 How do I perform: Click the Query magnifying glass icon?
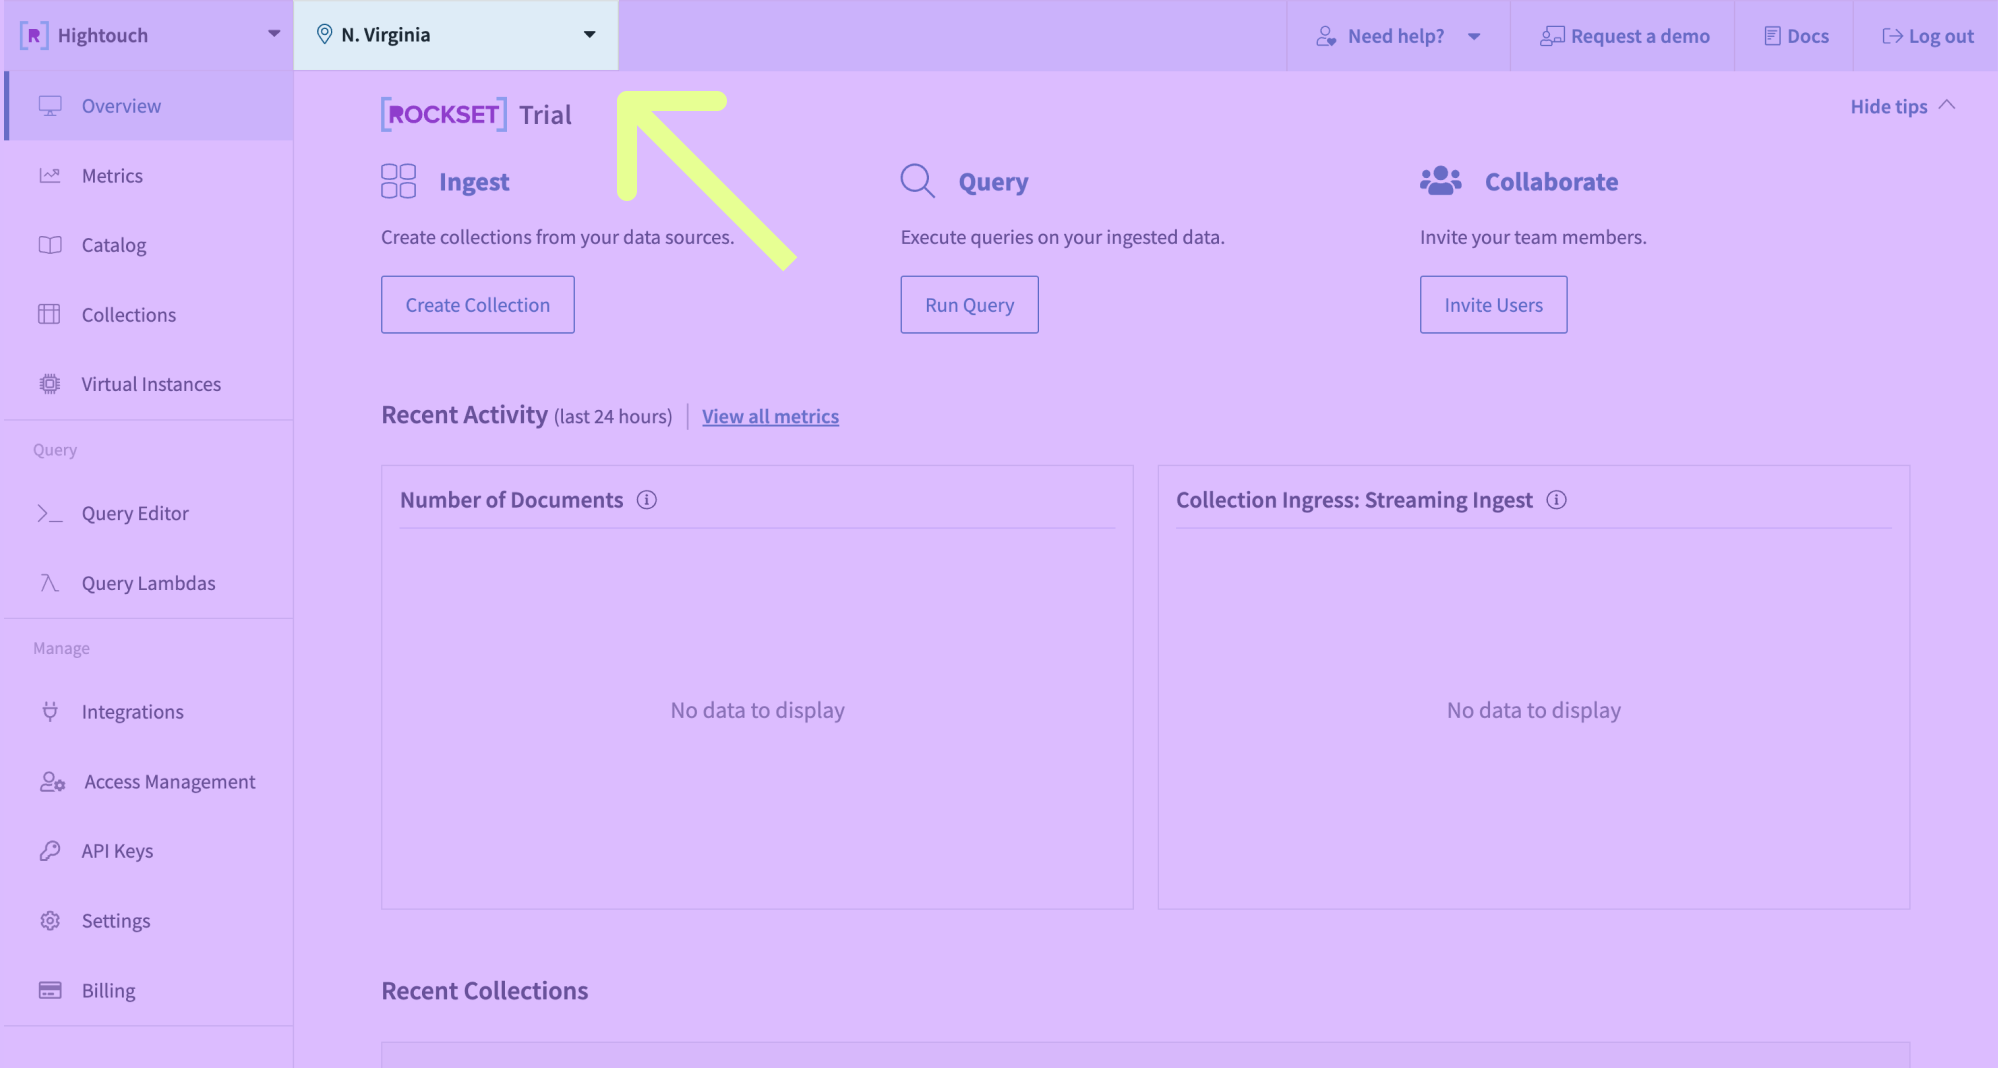pyautogui.click(x=917, y=181)
